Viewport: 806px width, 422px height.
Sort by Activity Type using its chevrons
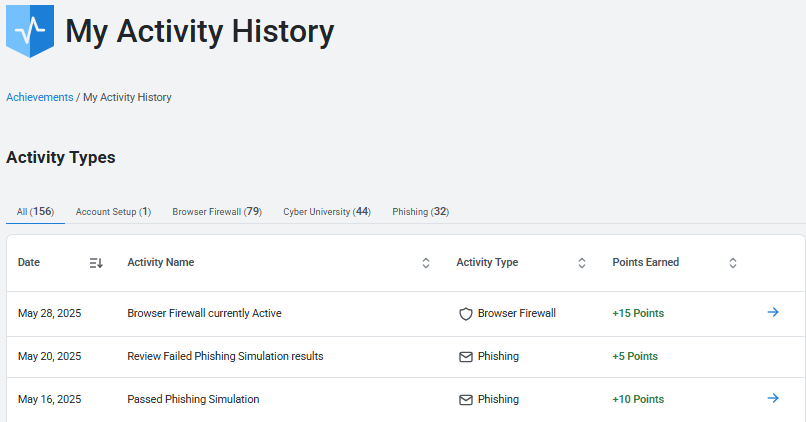(x=582, y=263)
